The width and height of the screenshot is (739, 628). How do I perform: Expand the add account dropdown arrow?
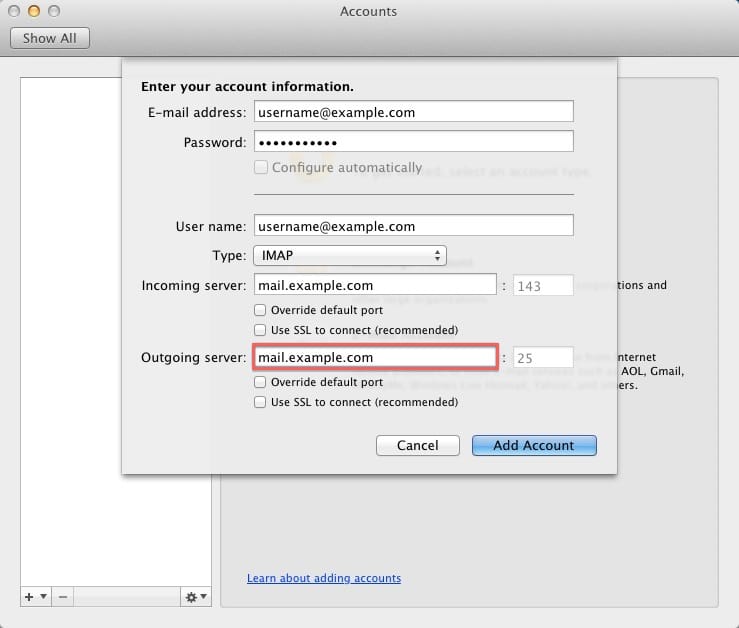43,597
